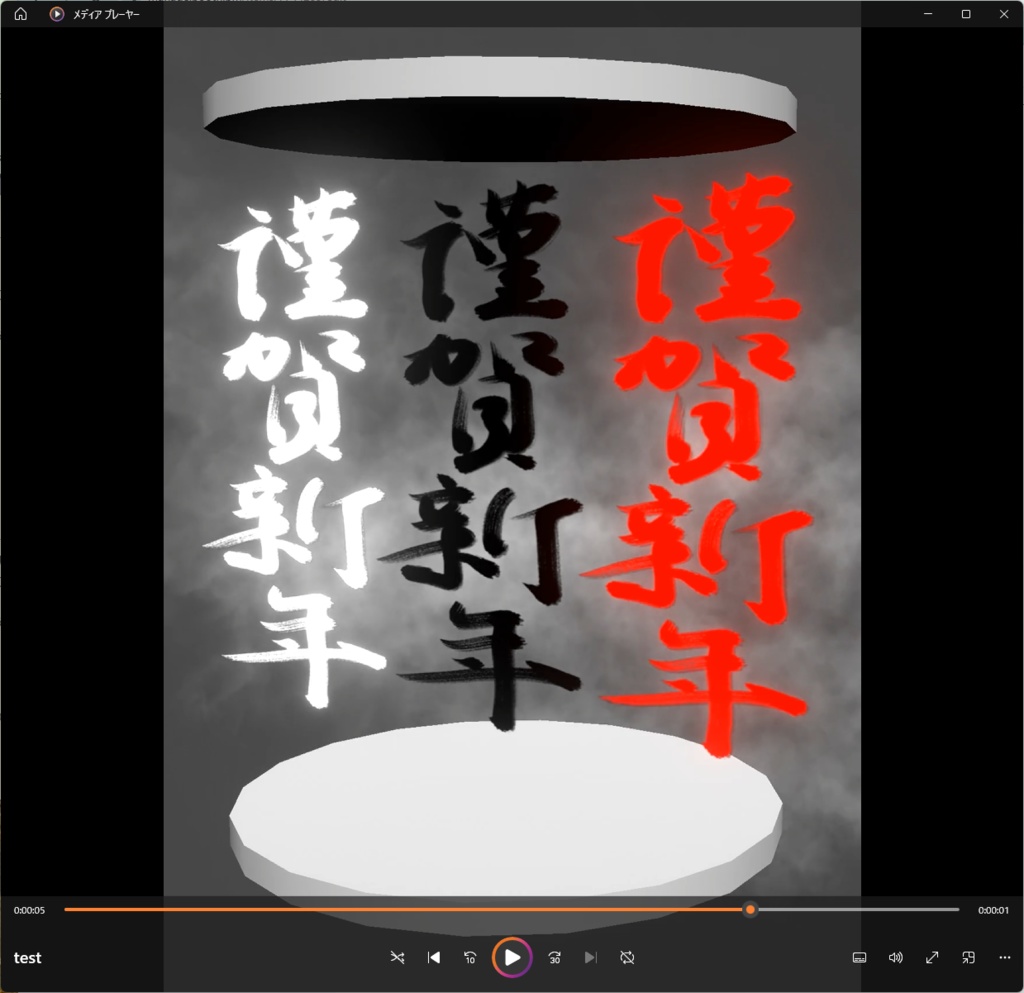Jump to the previous track
1024x993 pixels.
433,957
